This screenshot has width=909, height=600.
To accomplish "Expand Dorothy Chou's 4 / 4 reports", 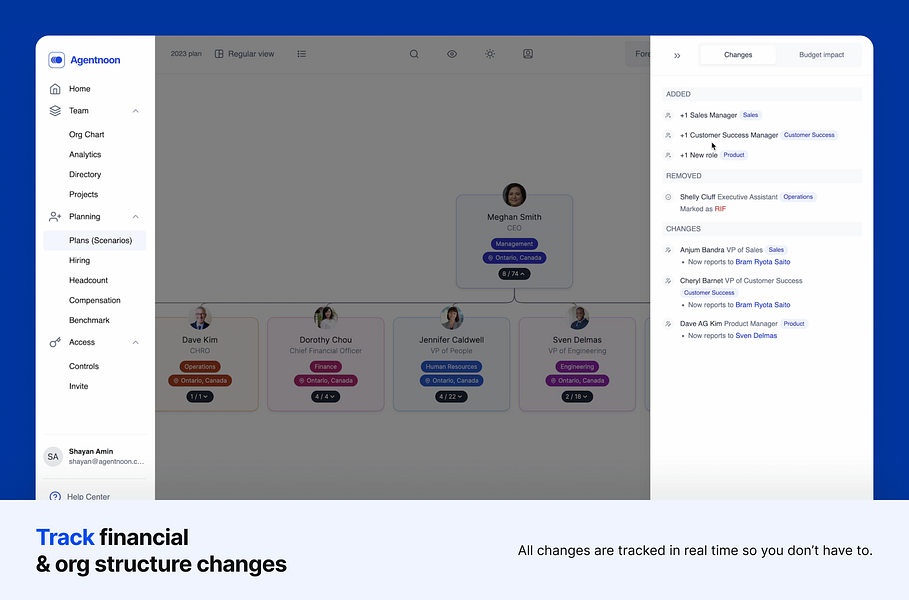I will click(325, 397).
